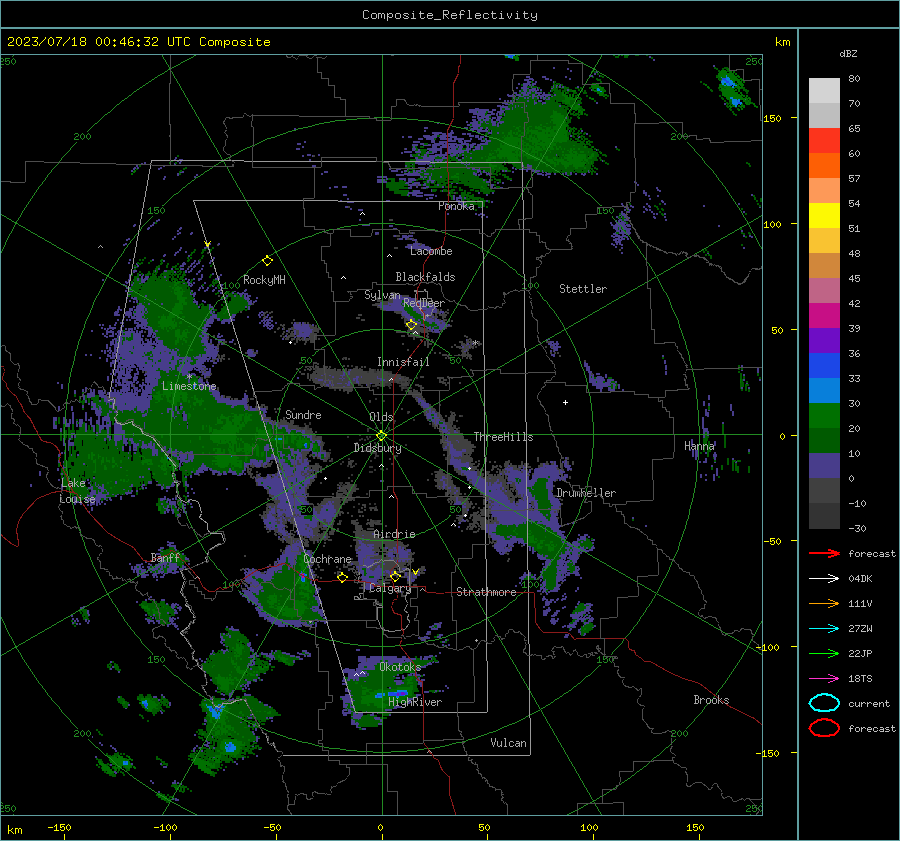900x841 pixels.
Task: Select the pink 42–45 dBZ swatch
Action: click(x=824, y=290)
